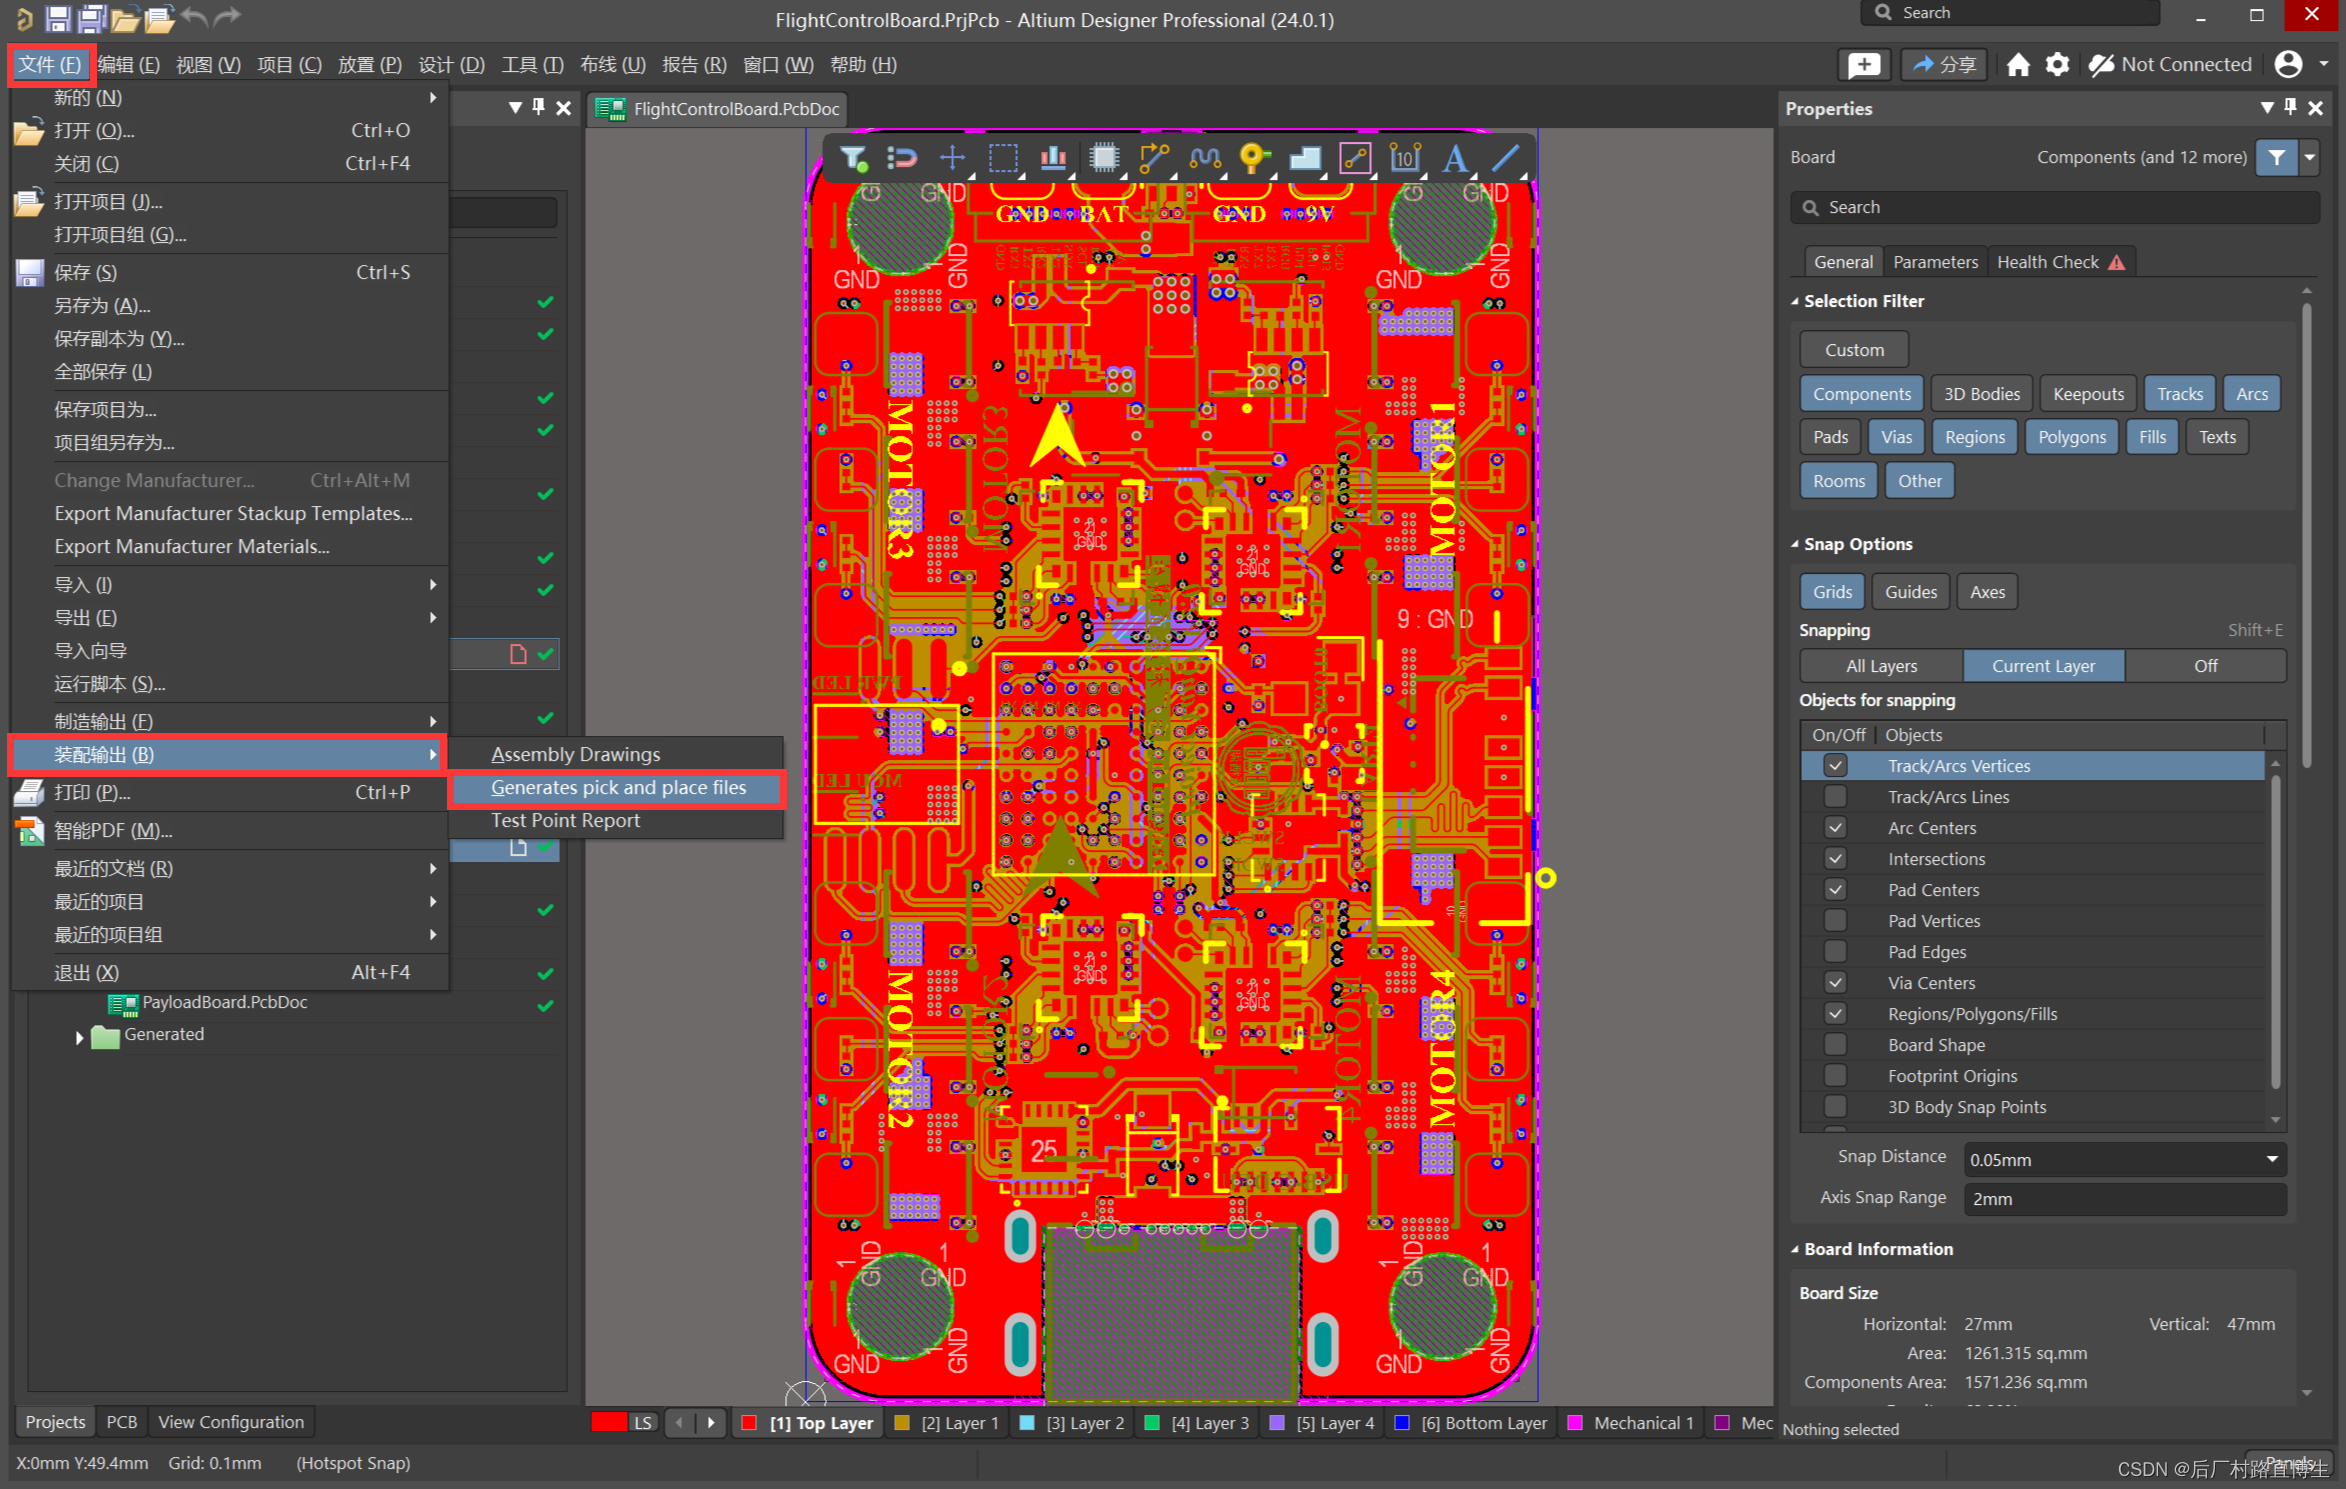Close the Projects panel with X
This screenshot has width=2346, height=1489.
click(x=564, y=108)
